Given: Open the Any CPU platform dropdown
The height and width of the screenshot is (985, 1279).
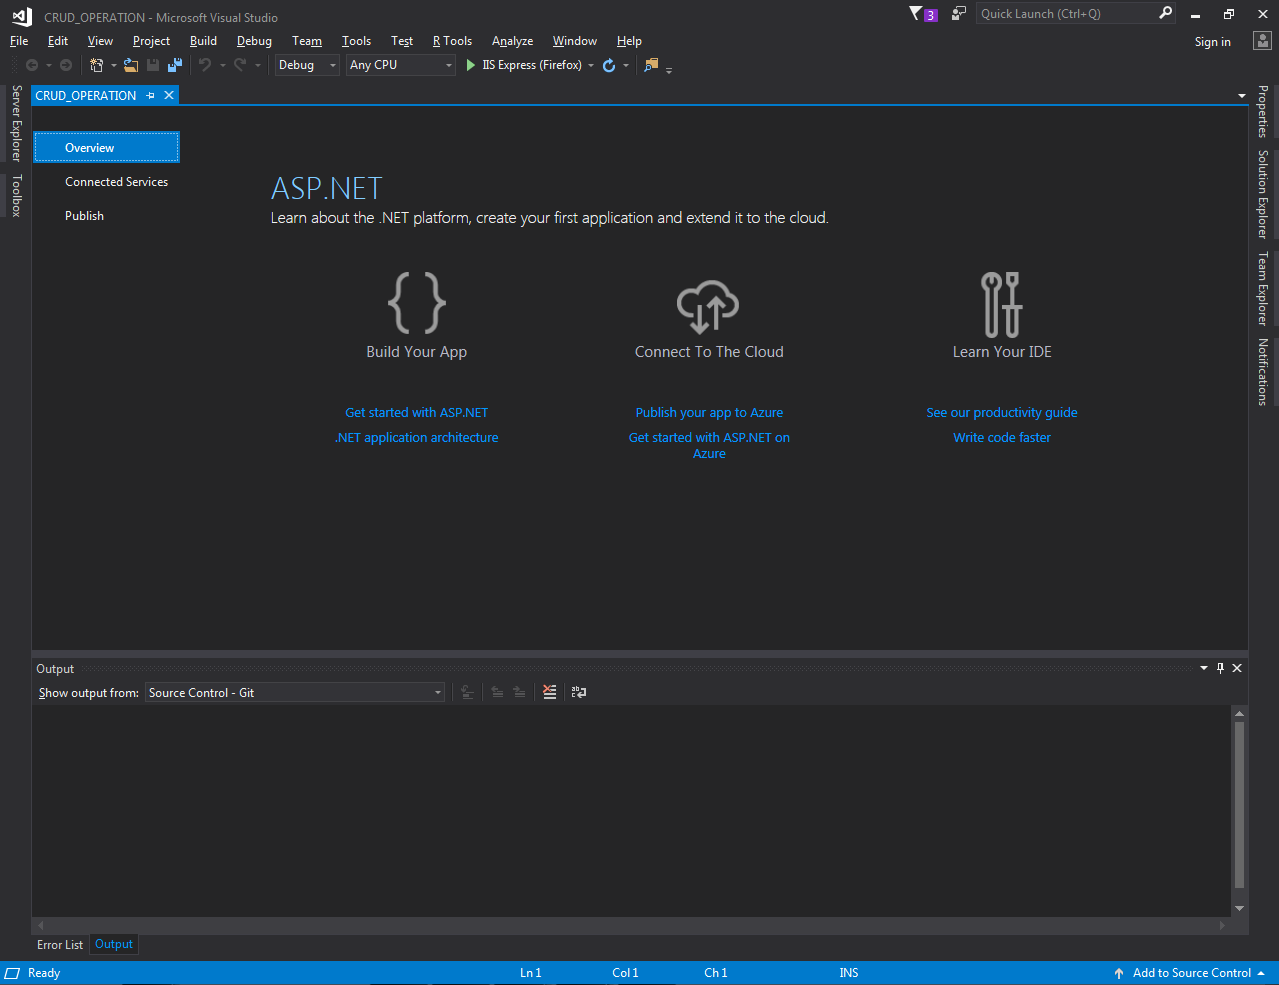Looking at the screenshot, I should 401,65.
